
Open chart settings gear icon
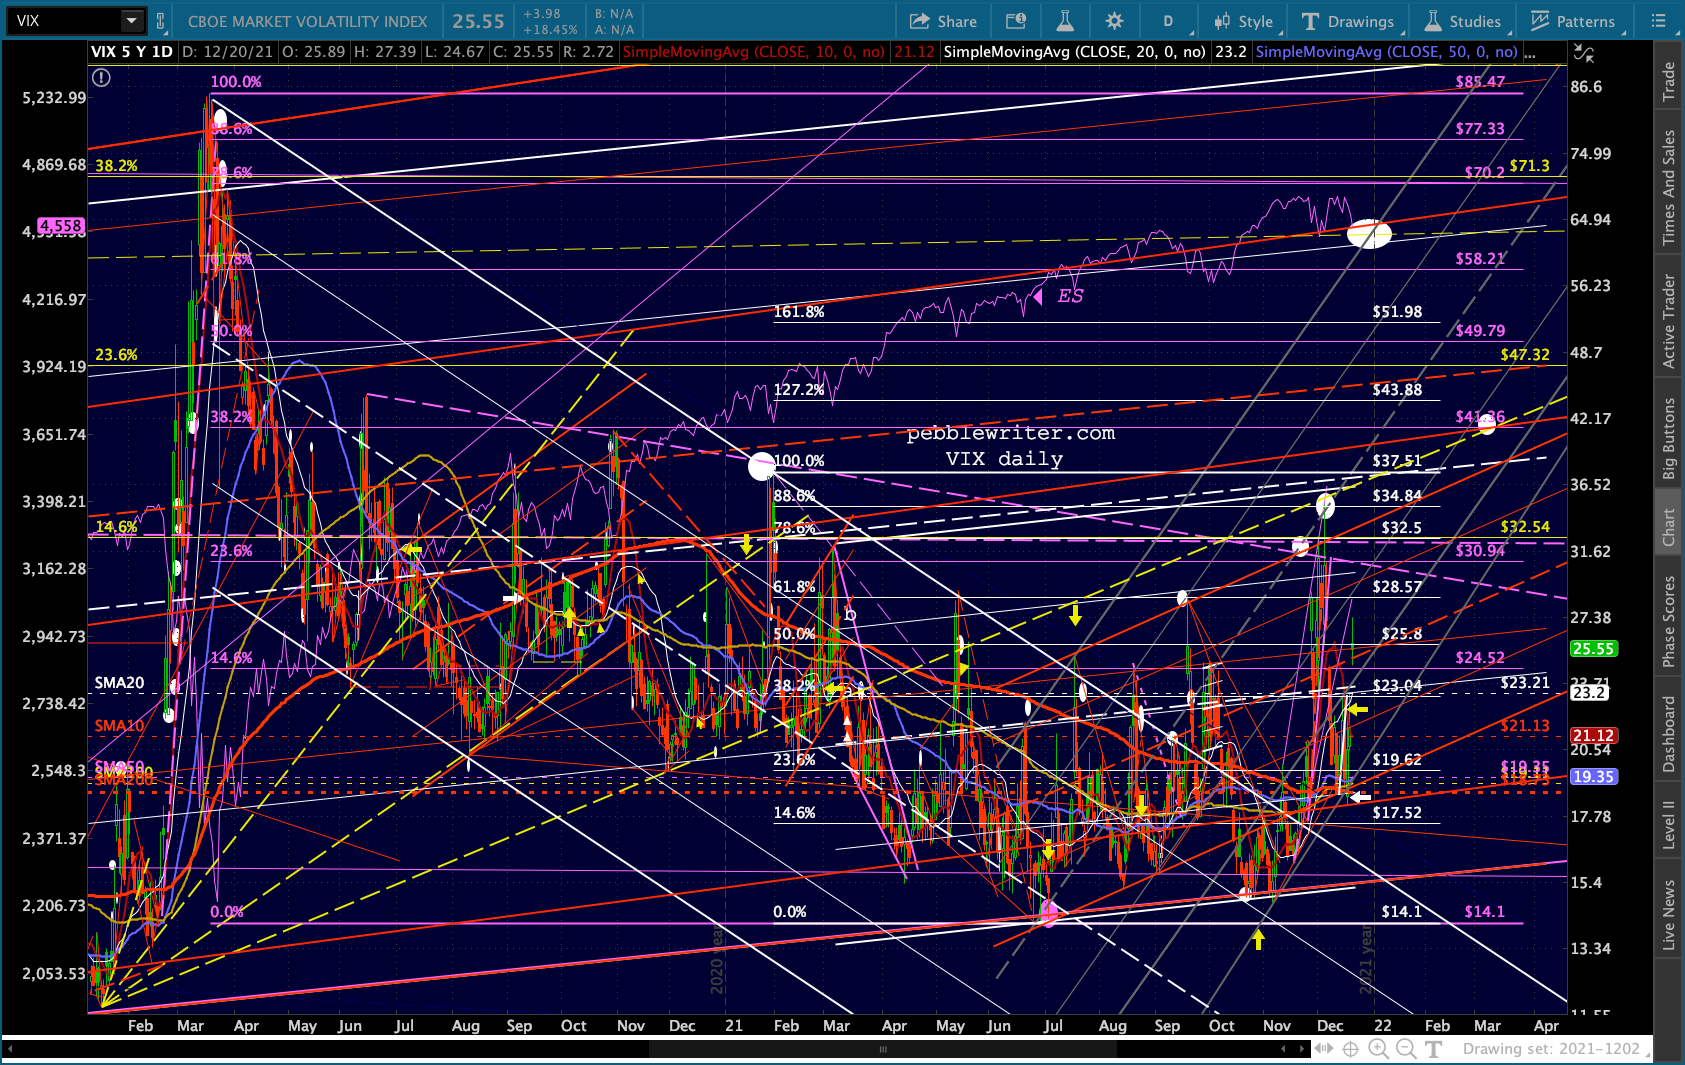click(x=1114, y=21)
